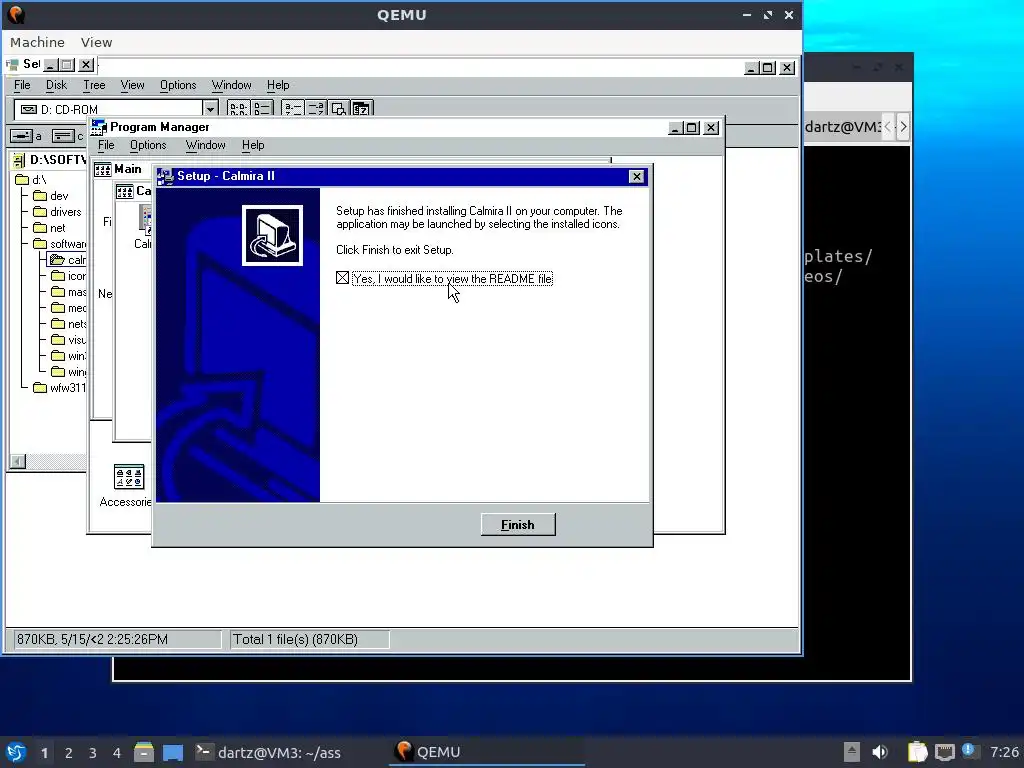Viewport: 1024px width, 768px height.
Task: Select the software folder in tree
Action: point(59,244)
